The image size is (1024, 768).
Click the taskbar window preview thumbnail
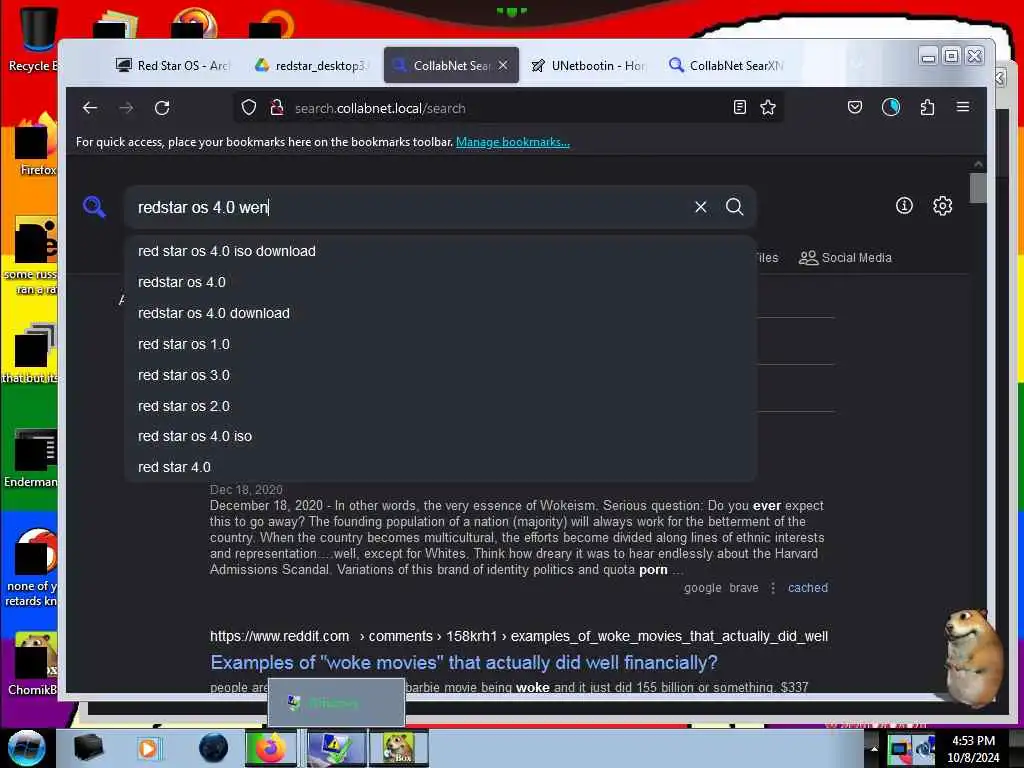pos(336,703)
